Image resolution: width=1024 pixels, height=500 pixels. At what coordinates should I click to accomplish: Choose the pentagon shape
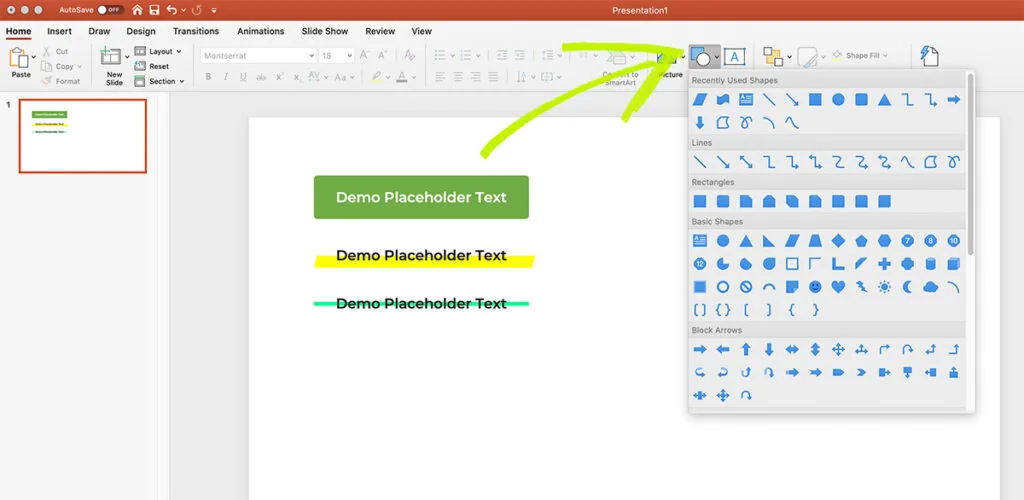(x=861, y=241)
